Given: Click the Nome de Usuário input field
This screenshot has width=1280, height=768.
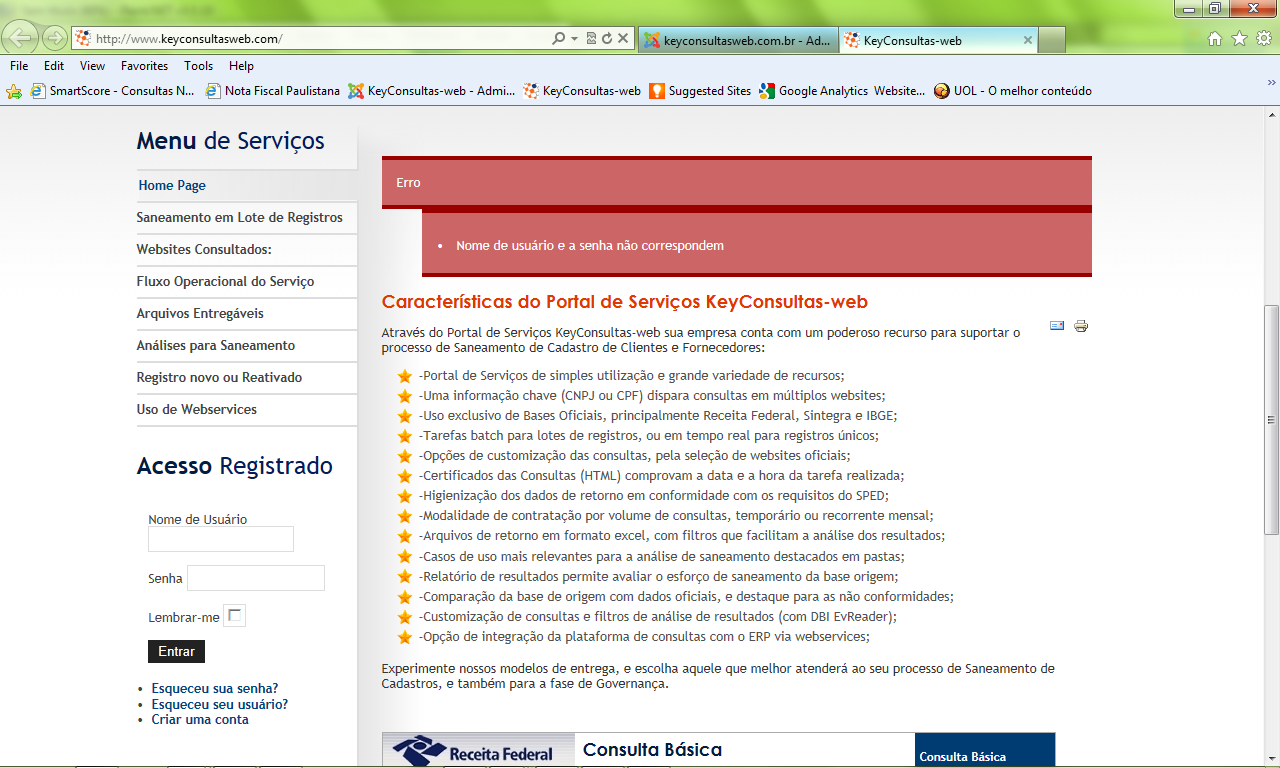Looking at the screenshot, I should (221, 539).
